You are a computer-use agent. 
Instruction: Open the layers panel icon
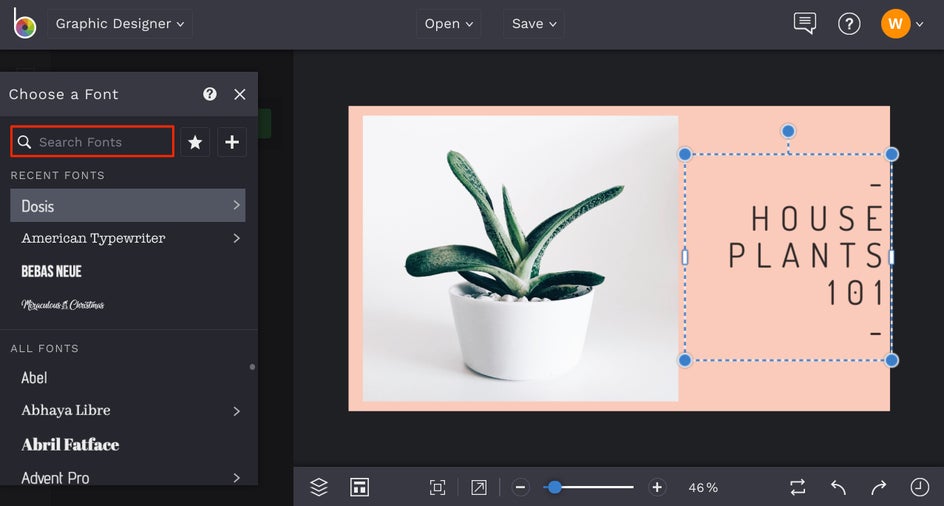pos(319,487)
